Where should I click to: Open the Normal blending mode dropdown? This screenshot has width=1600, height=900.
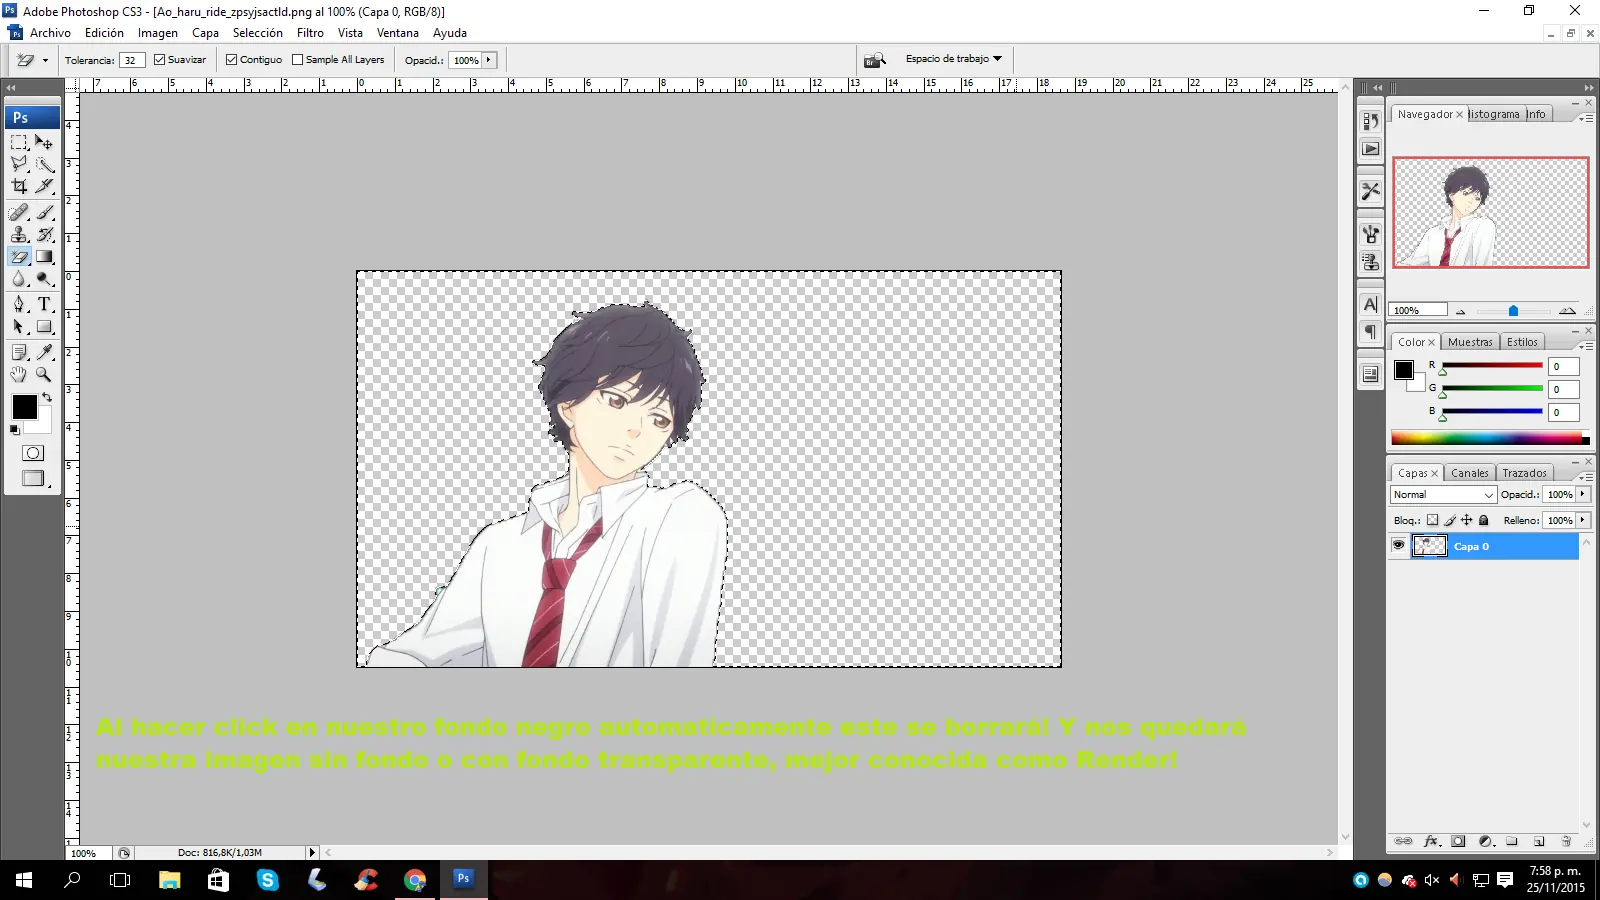click(1443, 495)
